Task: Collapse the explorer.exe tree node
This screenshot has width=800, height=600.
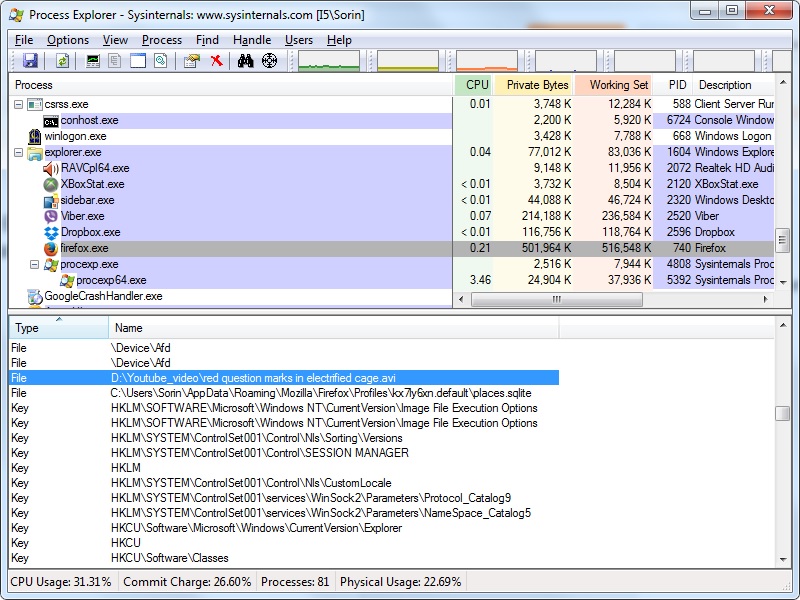Action: coord(18,153)
